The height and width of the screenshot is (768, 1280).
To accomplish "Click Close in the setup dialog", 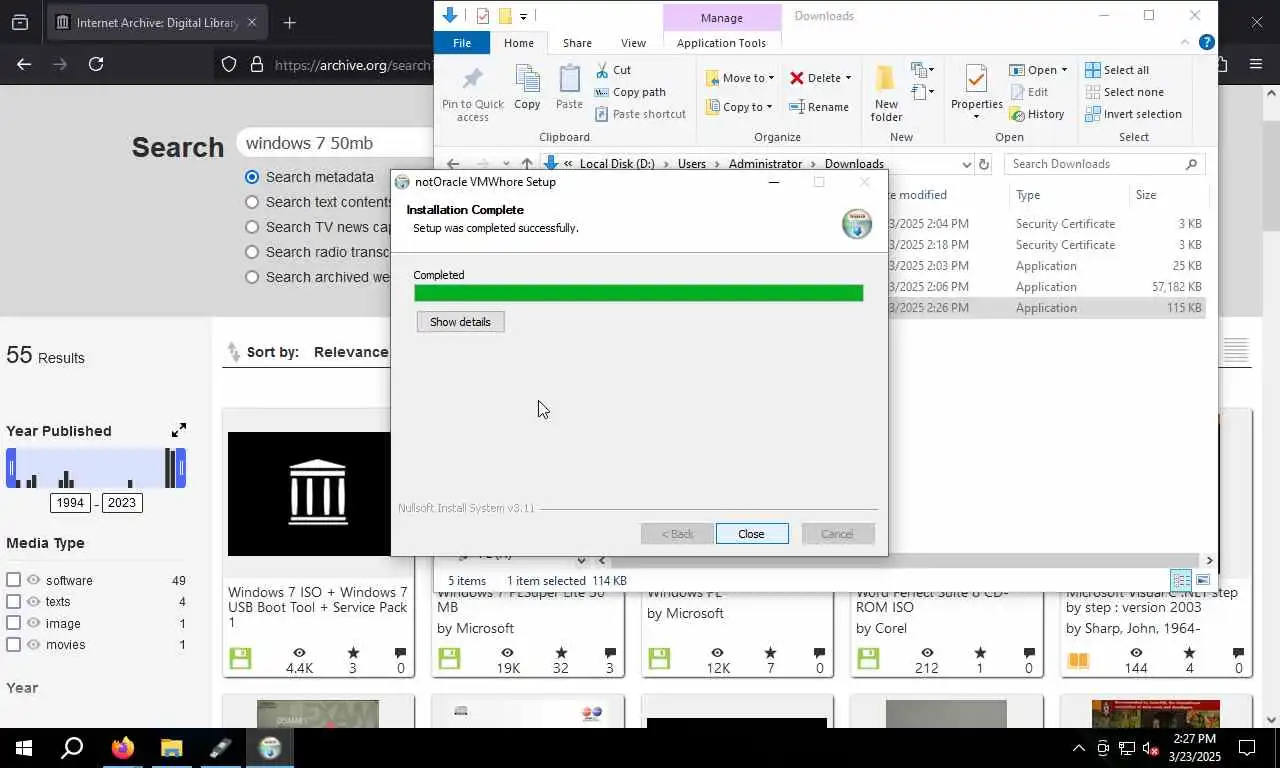I will pos(752,534).
